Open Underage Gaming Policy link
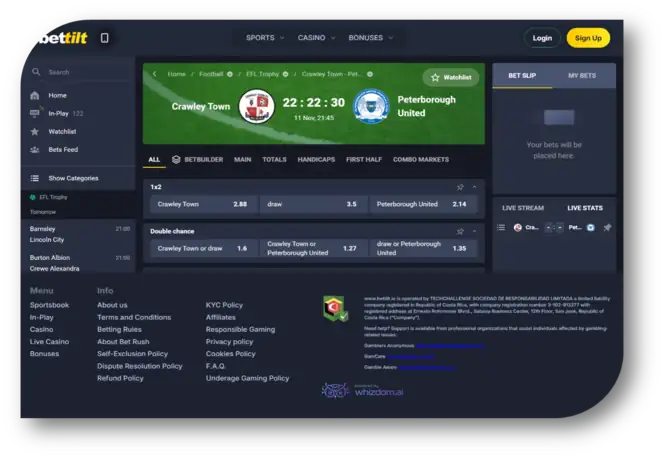 coord(247,378)
